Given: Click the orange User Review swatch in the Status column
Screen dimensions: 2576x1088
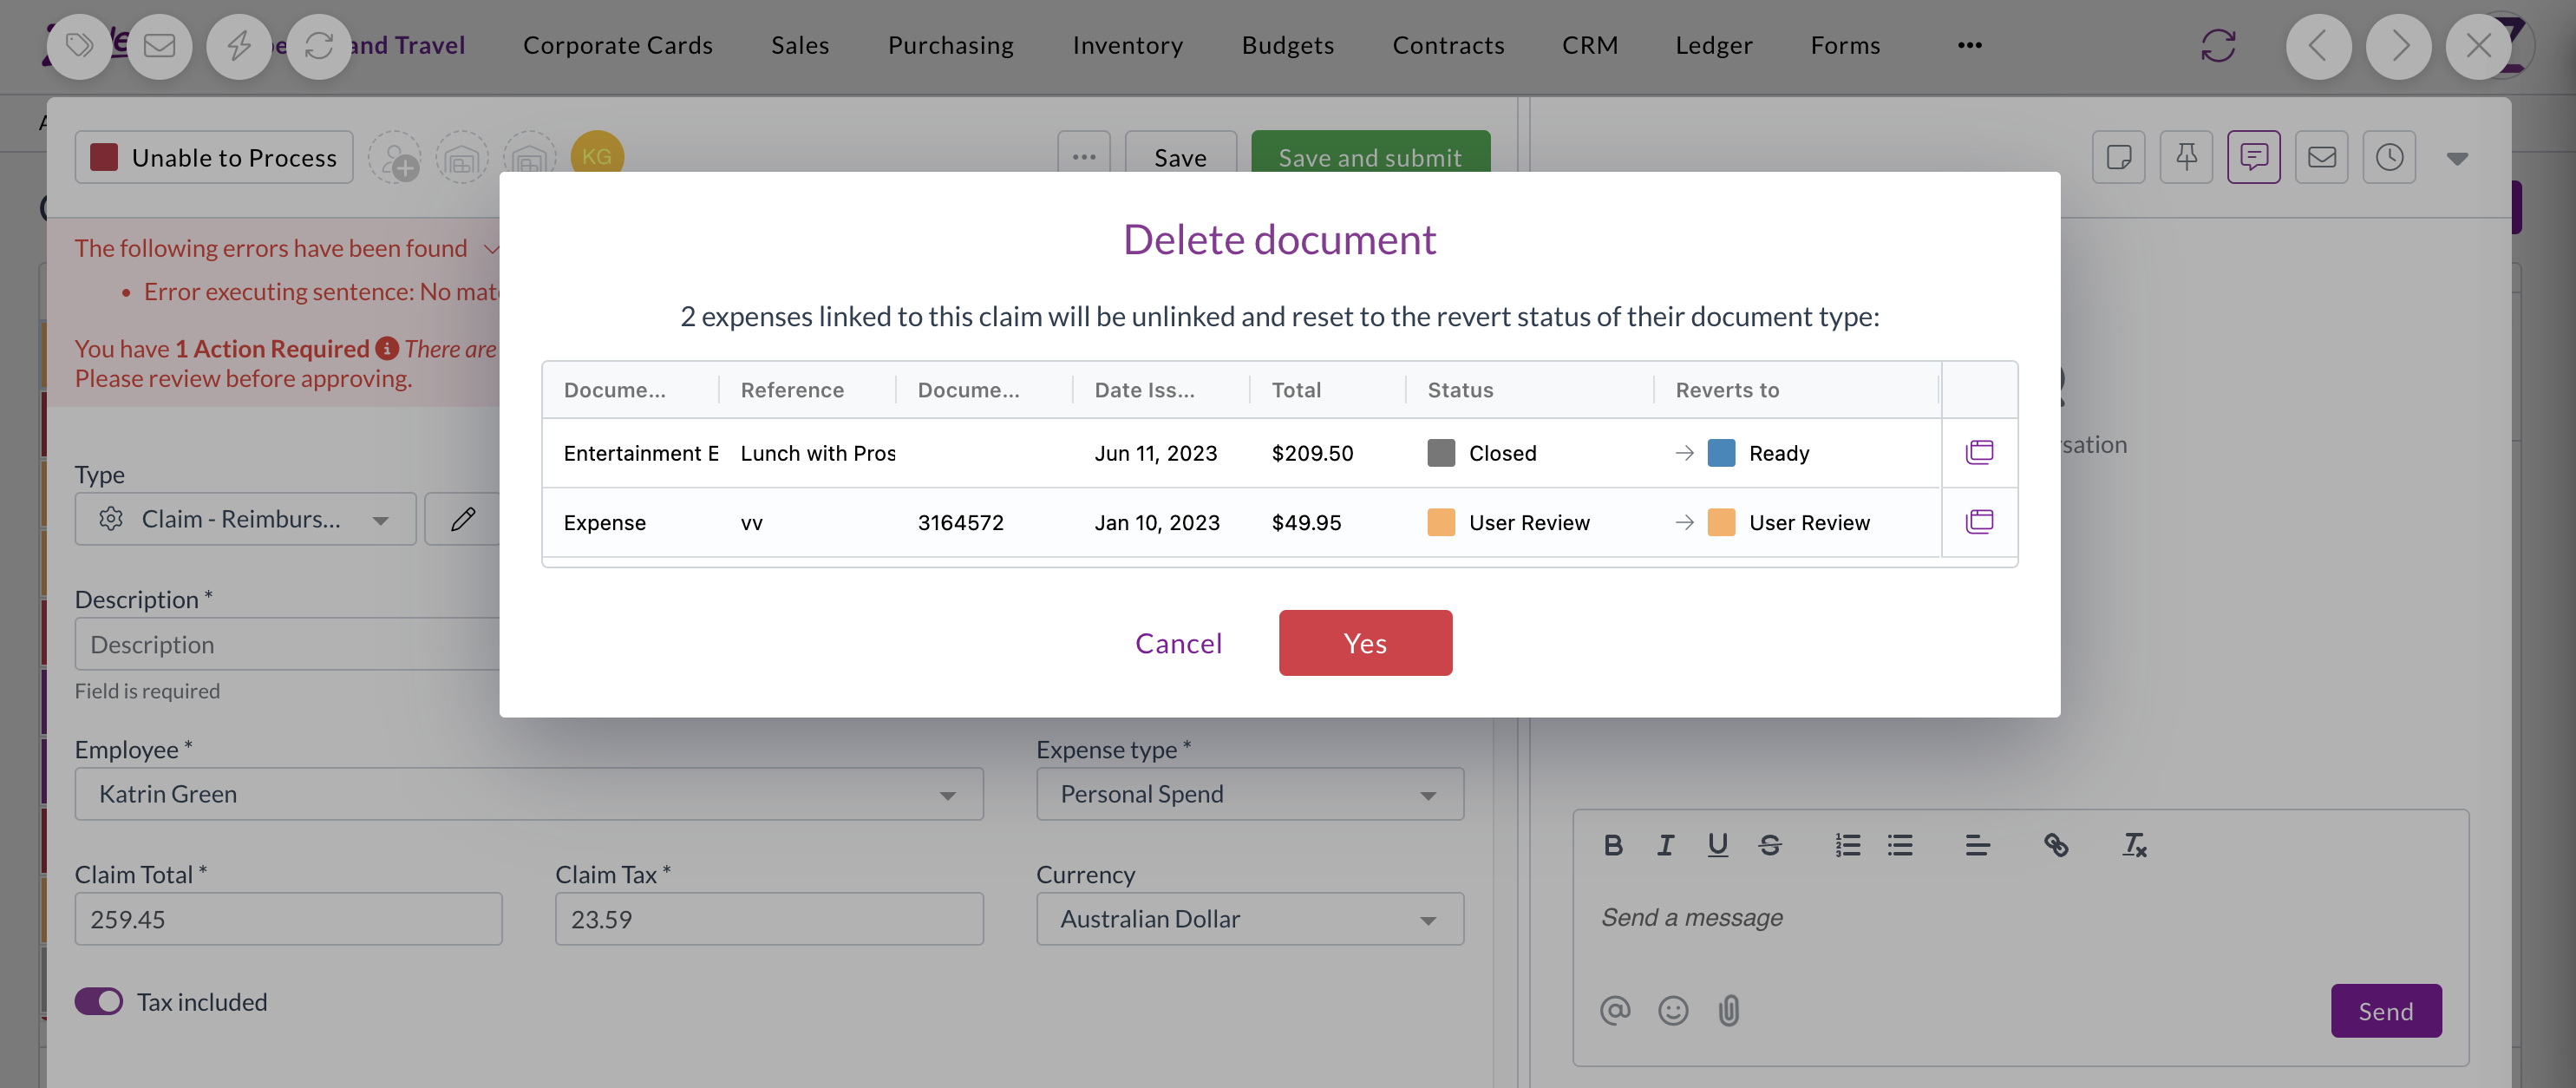Looking at the screenshot, I should coord(1441,522).
